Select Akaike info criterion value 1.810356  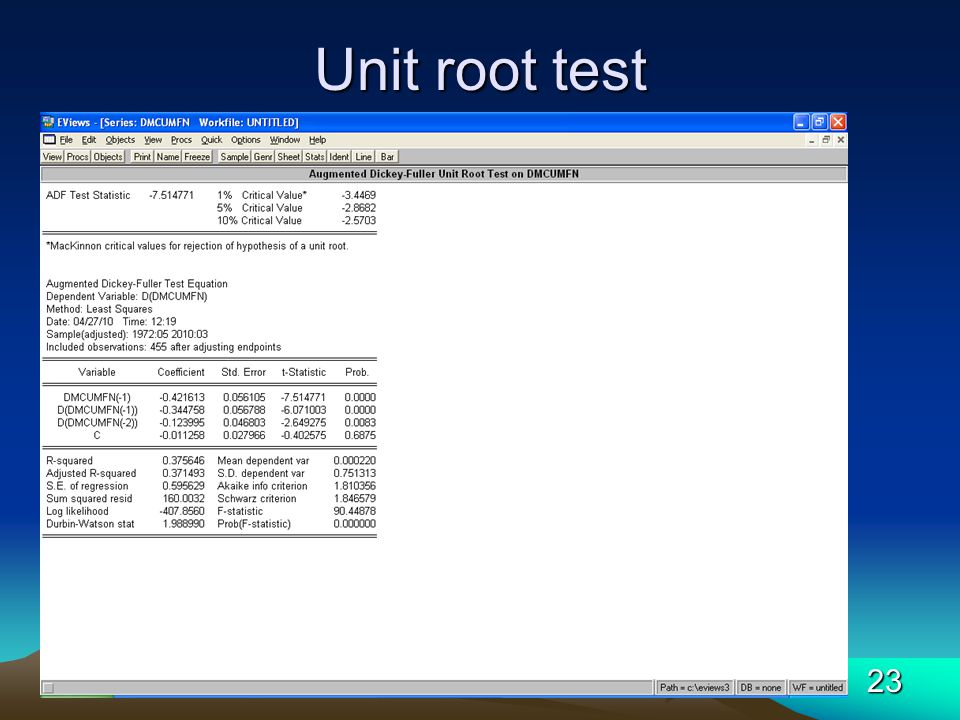pyautogui.click(x=355, y=486)
